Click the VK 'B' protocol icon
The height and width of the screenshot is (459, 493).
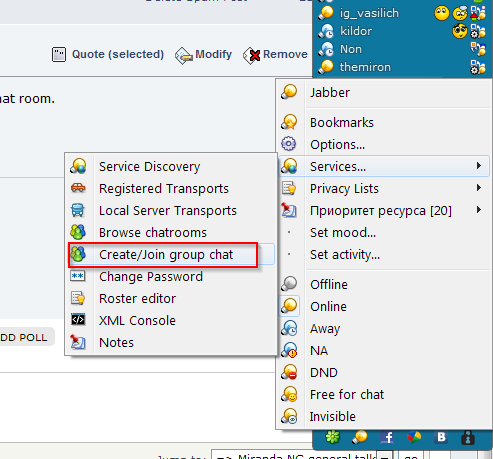point(441,437)
